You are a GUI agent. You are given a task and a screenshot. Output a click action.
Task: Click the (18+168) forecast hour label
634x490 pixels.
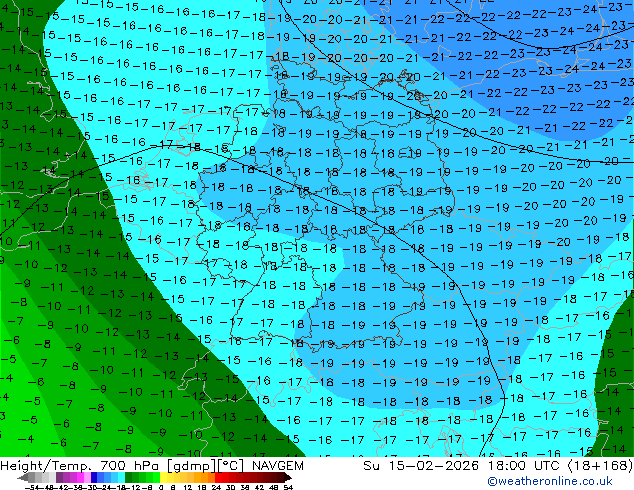pos(600,466)
